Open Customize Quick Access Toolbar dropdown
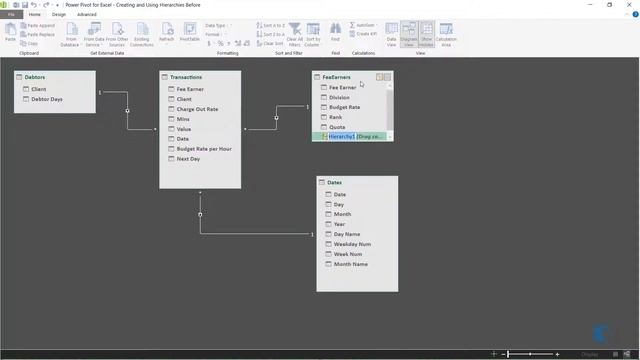This screenshot has height=360, width=640. click(57, 5)
